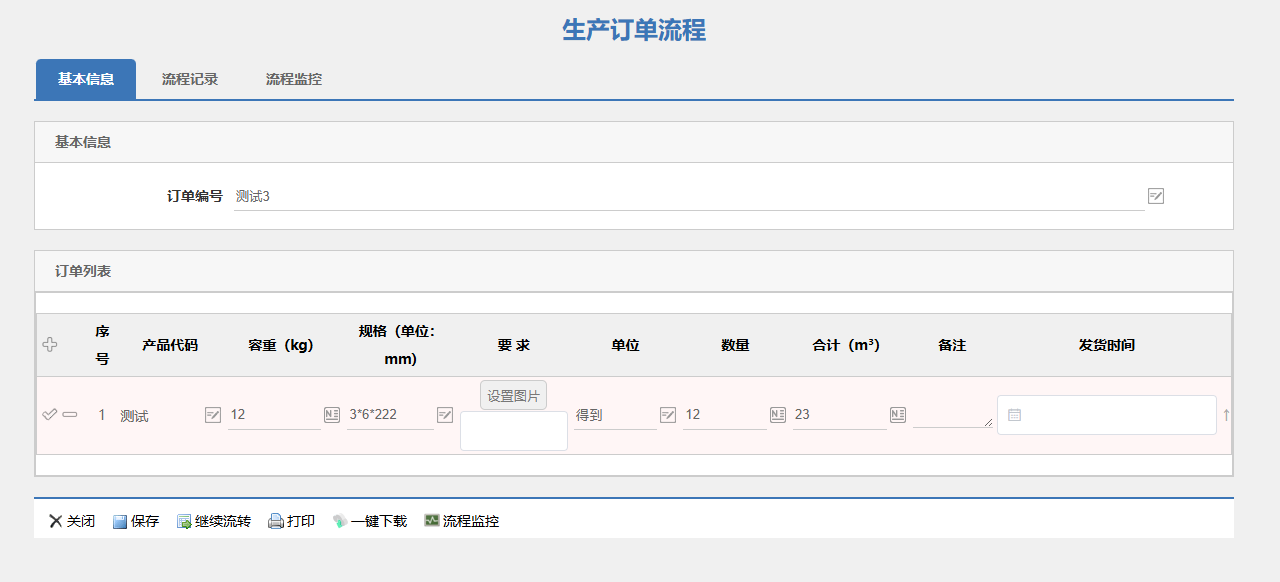Image resolution: width=1280 pixels, height=582 pixels.
Task: Switch to the 流程记录 tab
Action: [190, 79]
